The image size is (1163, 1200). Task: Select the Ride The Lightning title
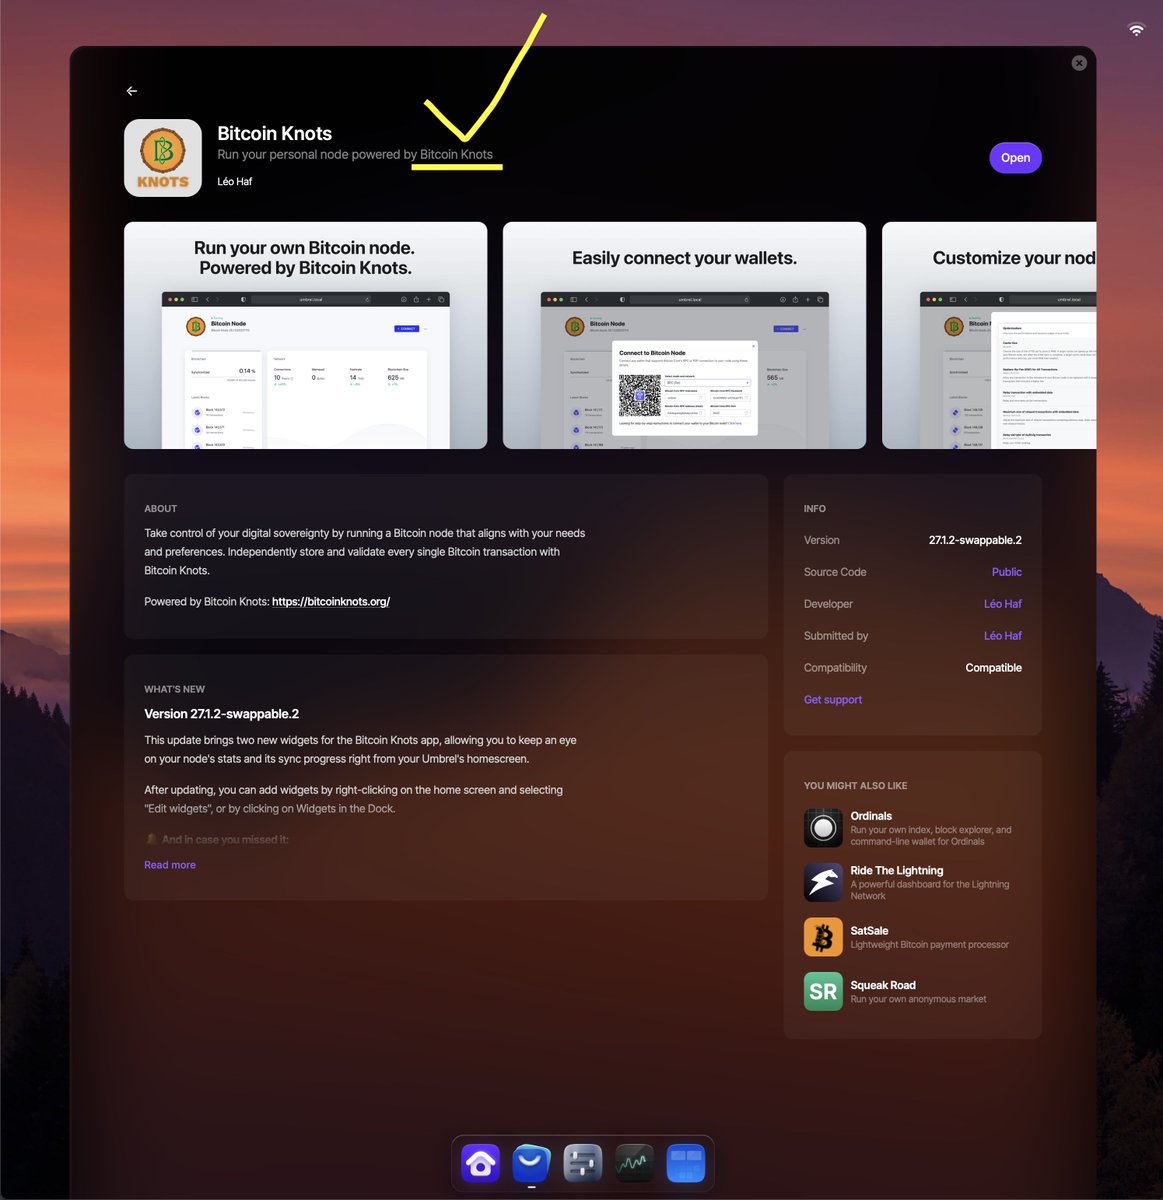click(897, 871)
